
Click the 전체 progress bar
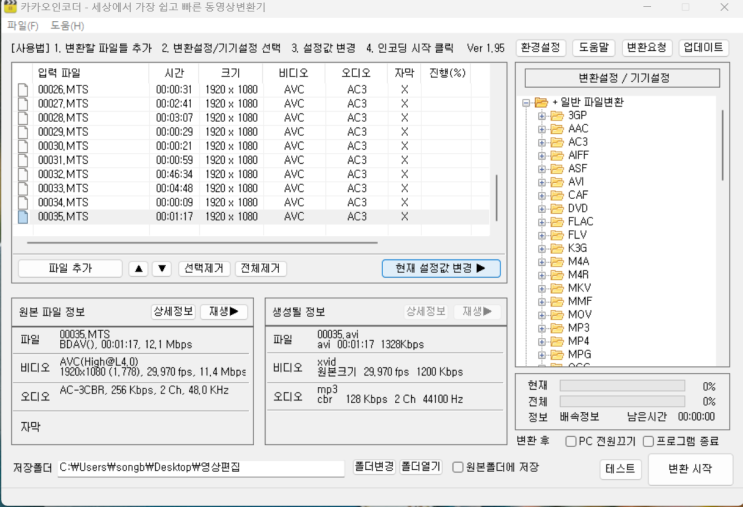622,402
